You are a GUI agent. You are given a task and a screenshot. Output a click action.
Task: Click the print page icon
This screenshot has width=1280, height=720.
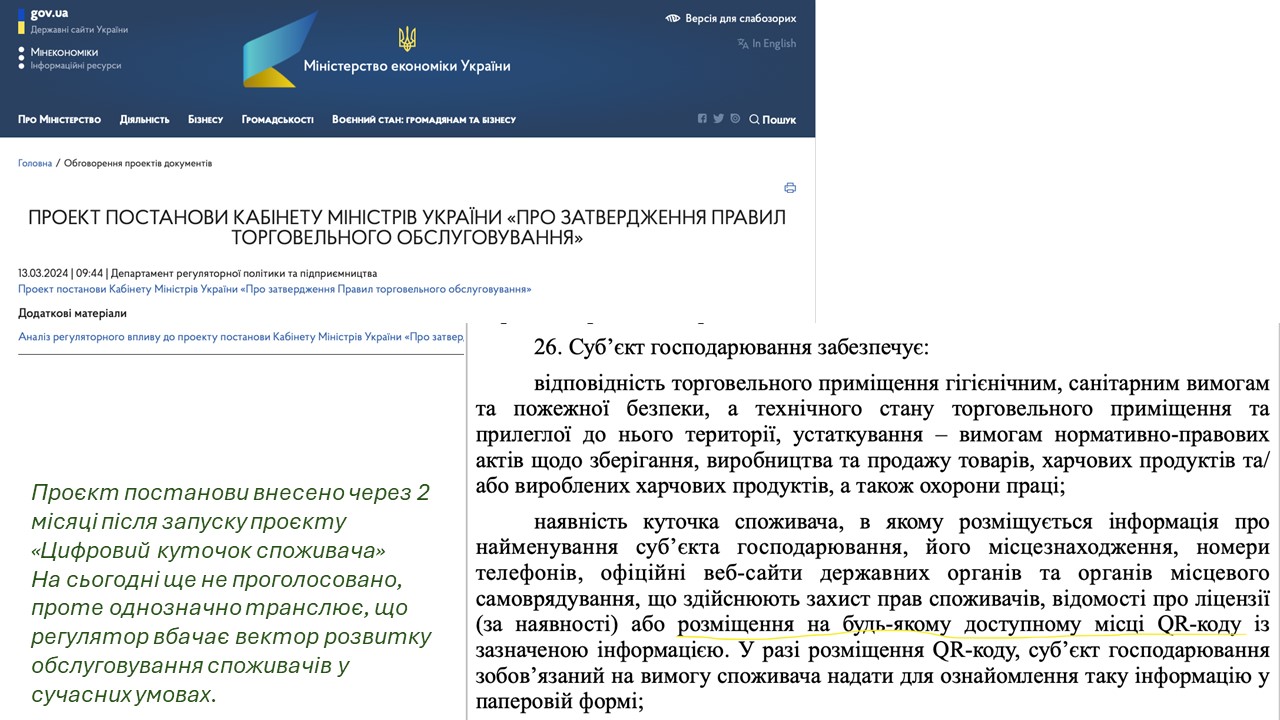tap(790, 188)
